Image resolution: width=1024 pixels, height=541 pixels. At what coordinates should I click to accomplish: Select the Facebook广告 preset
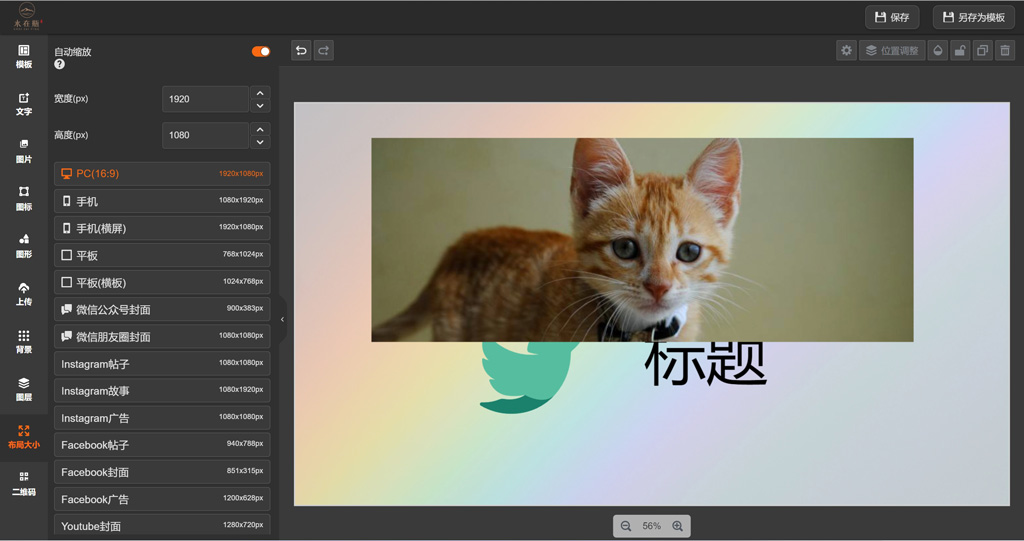pyautogui.click(x=162, y=499)
